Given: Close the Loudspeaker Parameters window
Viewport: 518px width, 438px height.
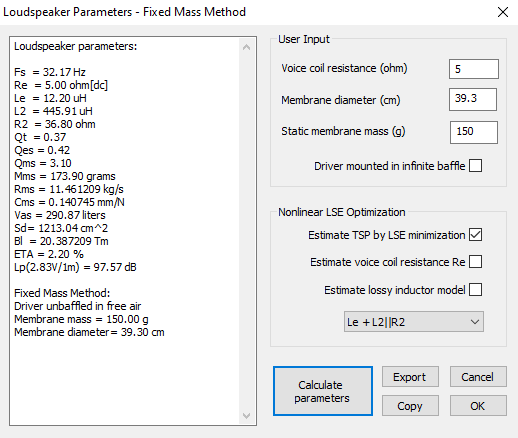Looking at the screenshot, I should click(503, 12).
